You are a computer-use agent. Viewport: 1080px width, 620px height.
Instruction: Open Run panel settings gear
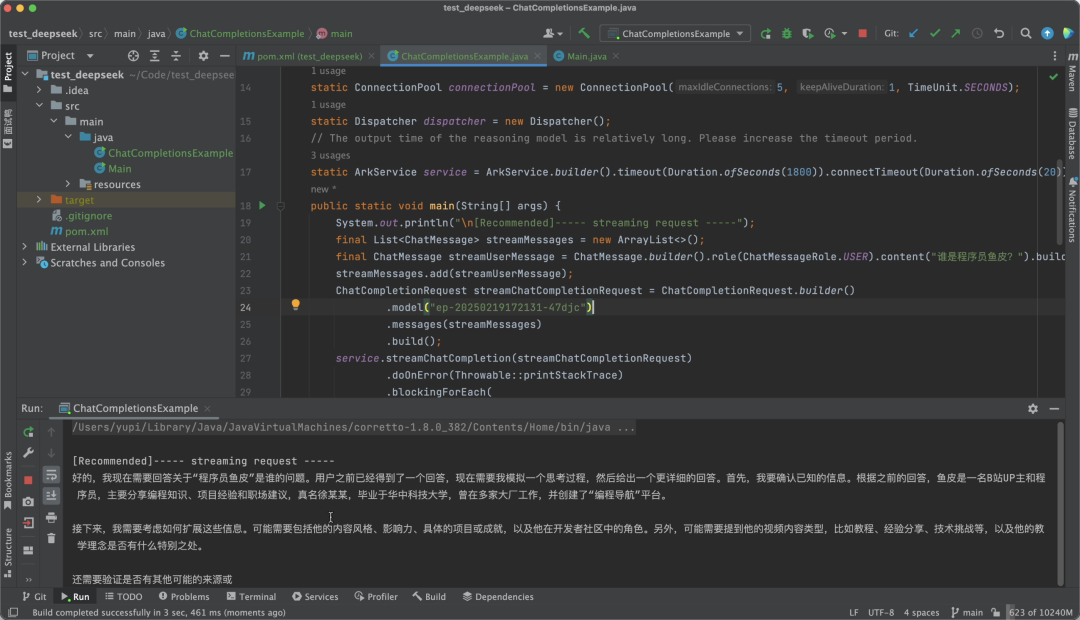[x=1032, y=409]
